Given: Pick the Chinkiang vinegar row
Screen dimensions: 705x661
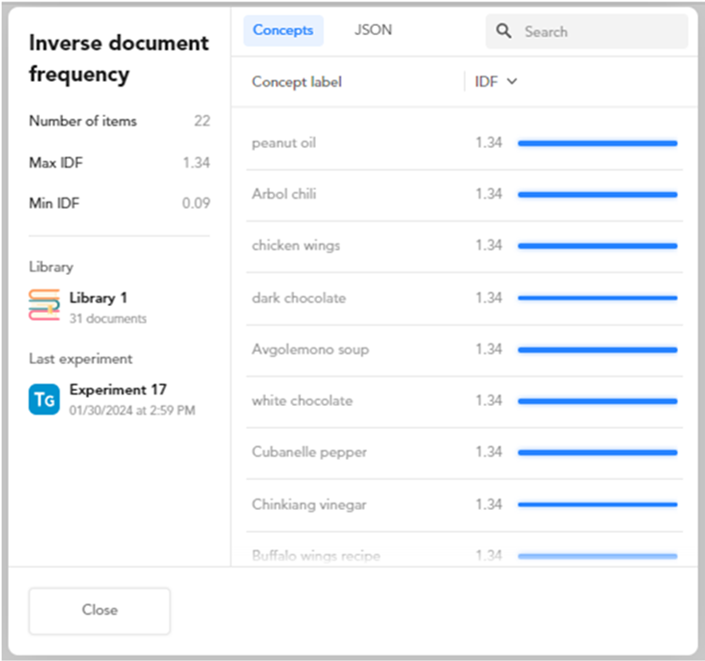Looking at the screenshot, I should [309, 504].
